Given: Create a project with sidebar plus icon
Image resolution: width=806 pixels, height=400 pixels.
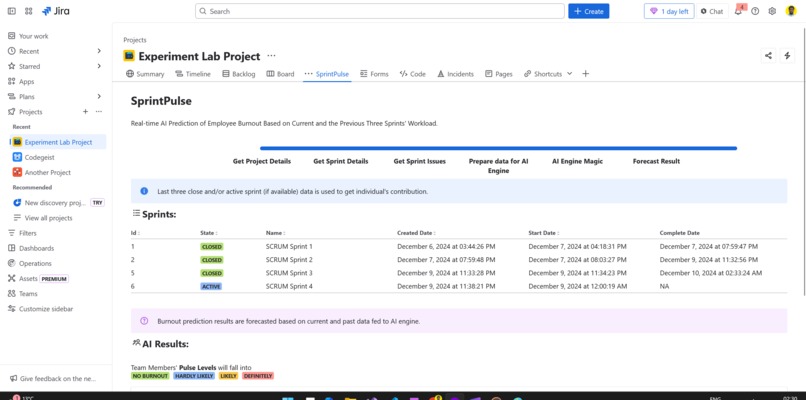Looking at the screenshot, I should click(x=85, y=112).
